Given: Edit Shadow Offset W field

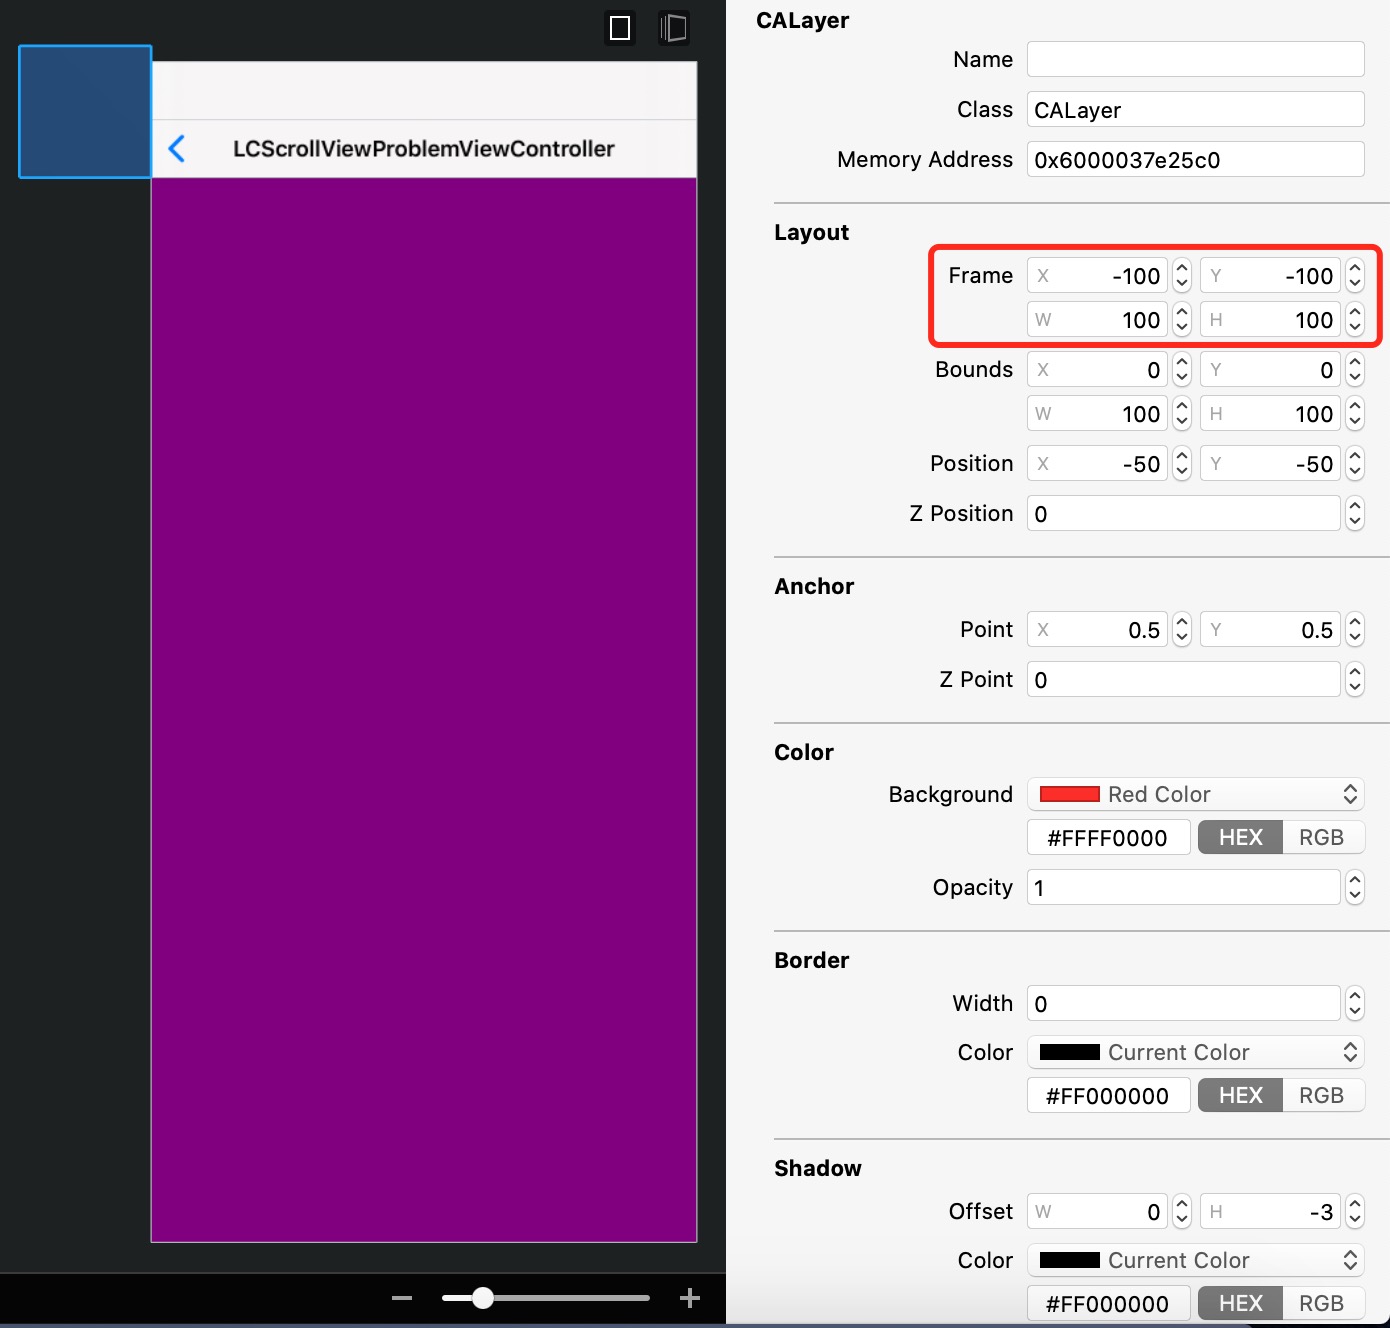Looking at the screenshot, I should point(1097,1211).
